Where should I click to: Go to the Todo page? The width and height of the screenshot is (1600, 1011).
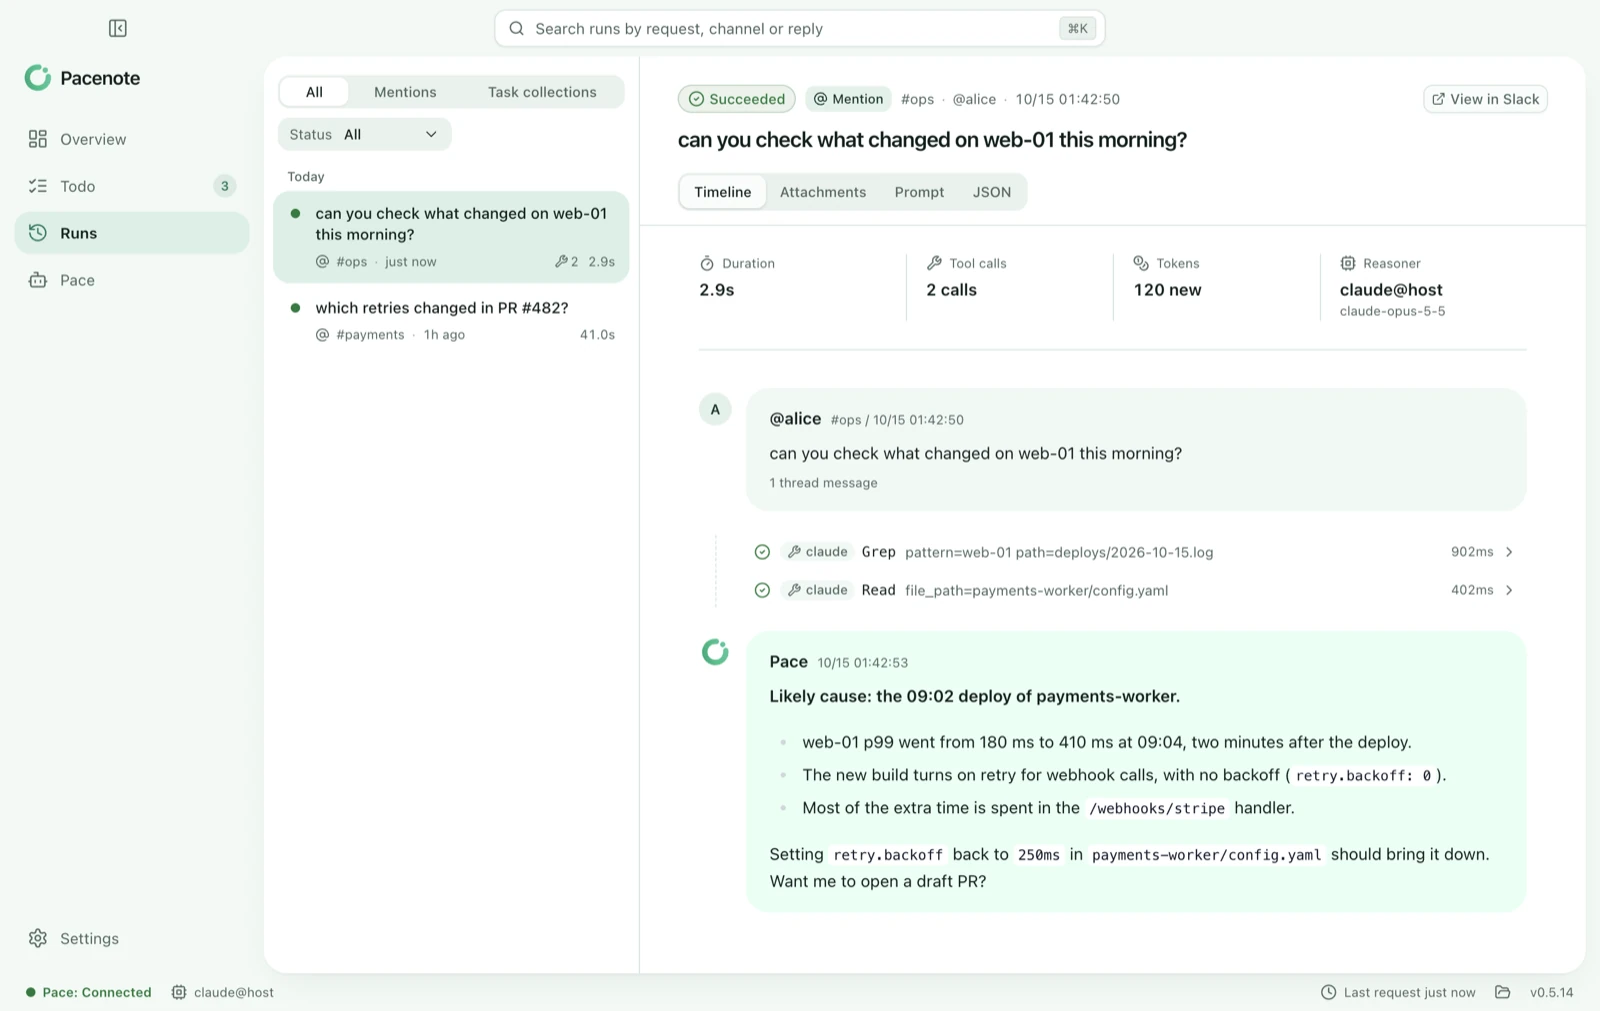click(x=132, y=186)
